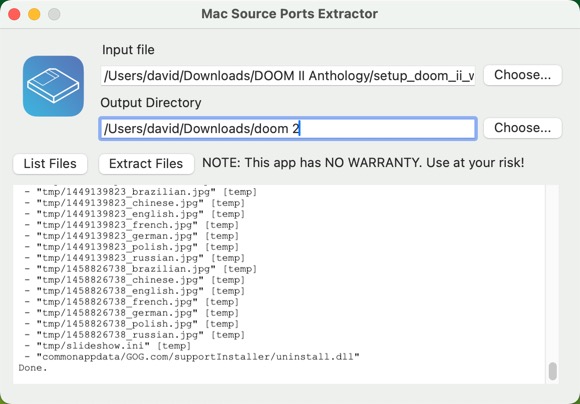Screen dimensions: 580x404
Task: Click the Output Directory label
Action: pyautogui.click(x=151, y=102)
